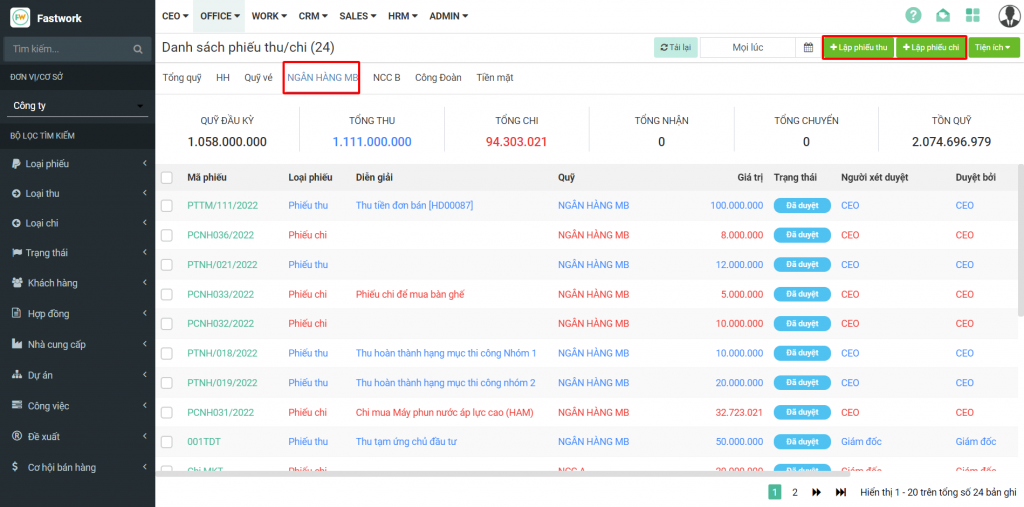1024x507 pixels.
Task: Expand the Tiện ích dropdown button
Action: 993,47
